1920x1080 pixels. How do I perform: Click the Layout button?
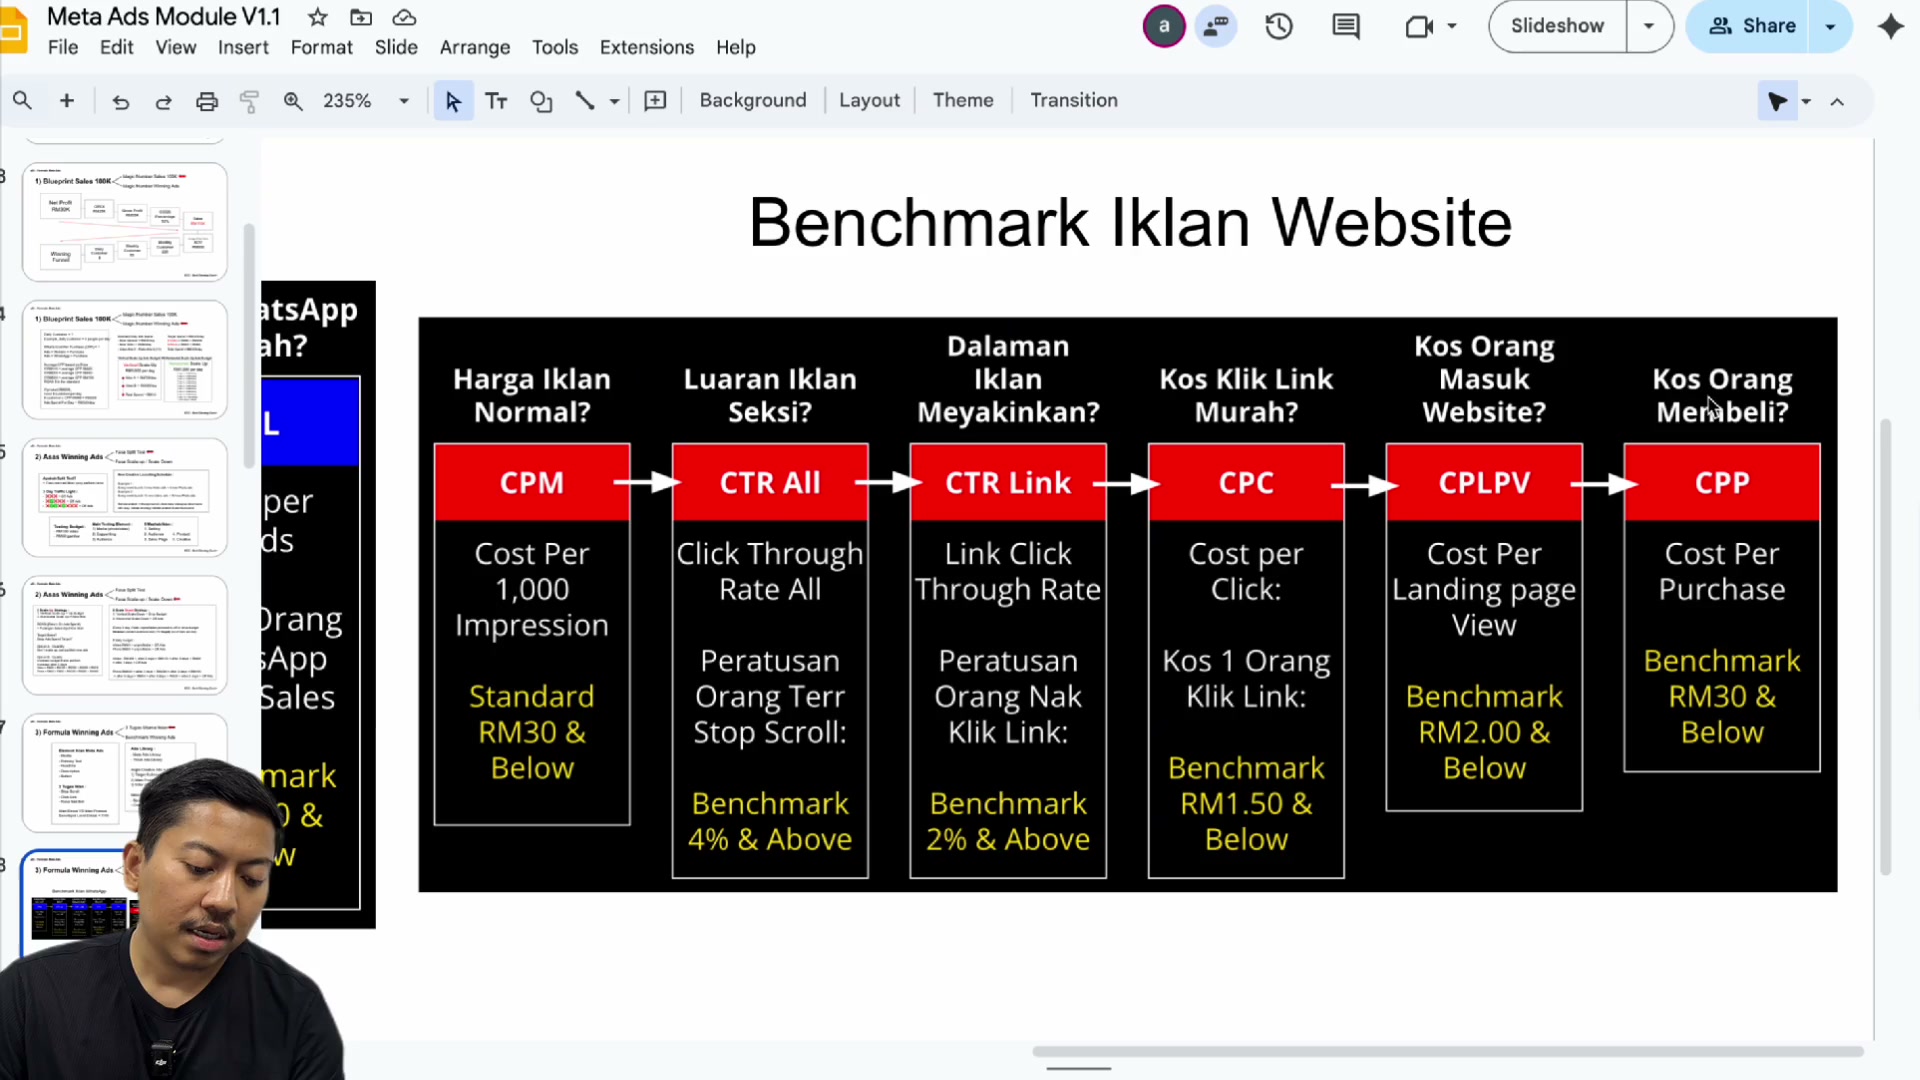869,100
